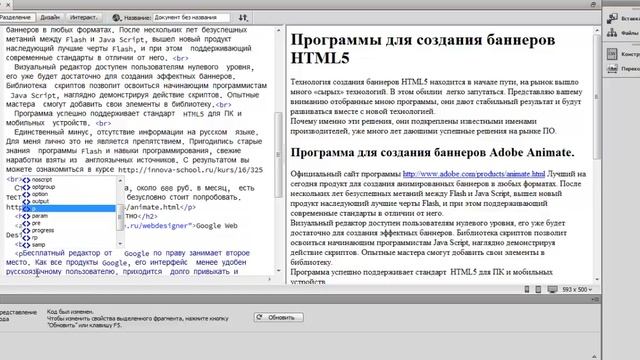The width and height of the screenshot is (640, 360).
Task: Click the webdesigner Google Web code line
Action: (x=182, y=226)
